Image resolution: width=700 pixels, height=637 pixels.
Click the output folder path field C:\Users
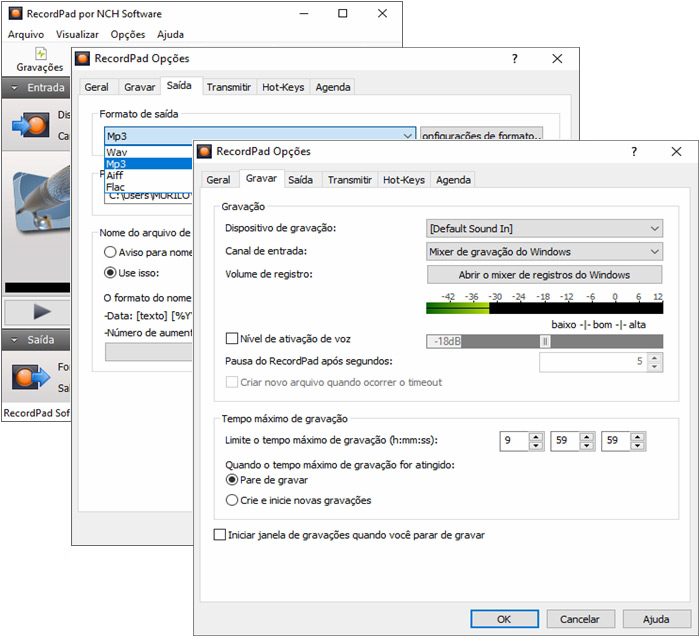coord(148,197)
